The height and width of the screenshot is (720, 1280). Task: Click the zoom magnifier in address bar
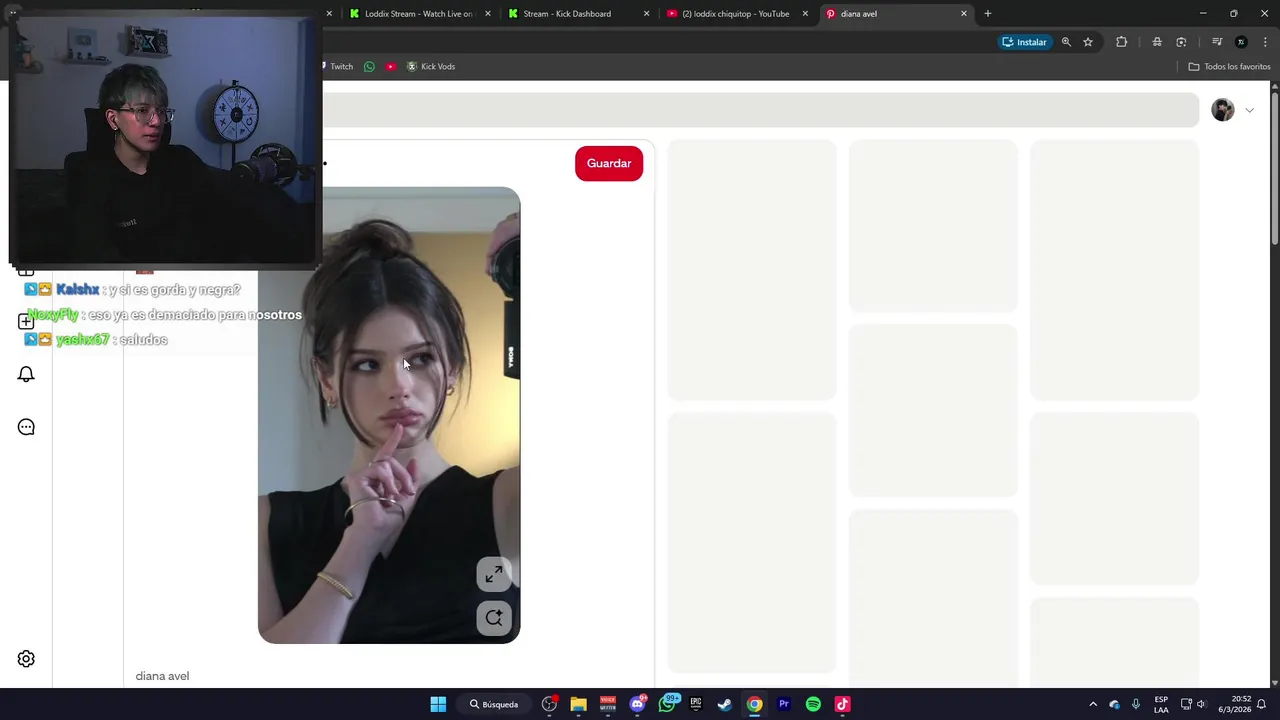1066,42
